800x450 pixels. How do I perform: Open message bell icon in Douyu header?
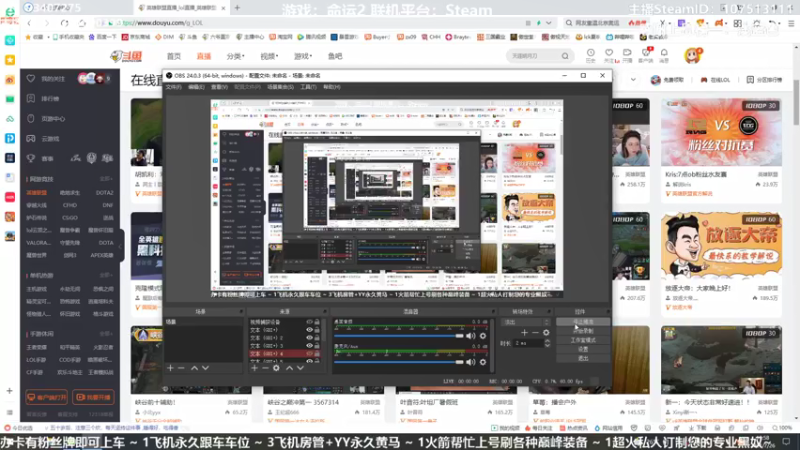point(664,53)
